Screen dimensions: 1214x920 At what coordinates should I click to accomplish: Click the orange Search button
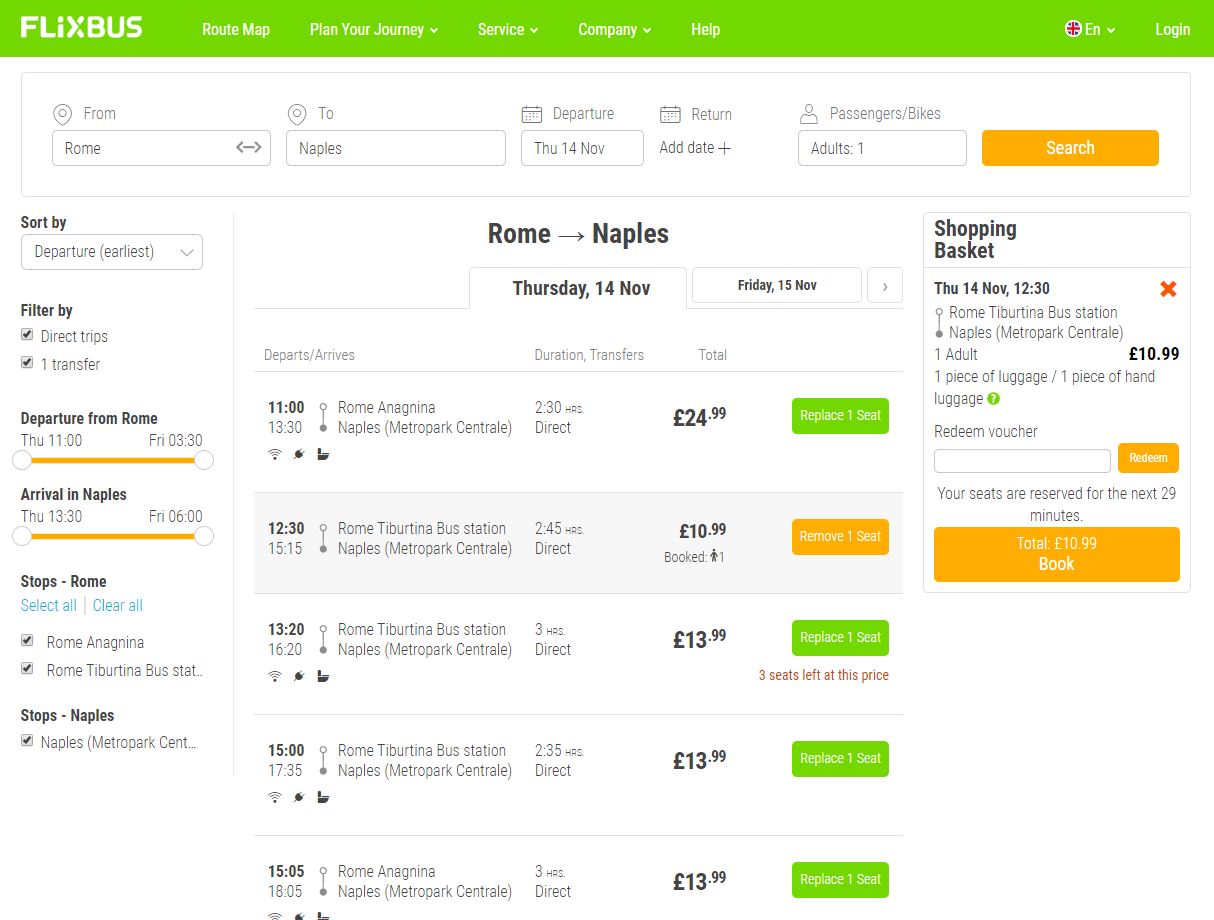coord(1070,148)
